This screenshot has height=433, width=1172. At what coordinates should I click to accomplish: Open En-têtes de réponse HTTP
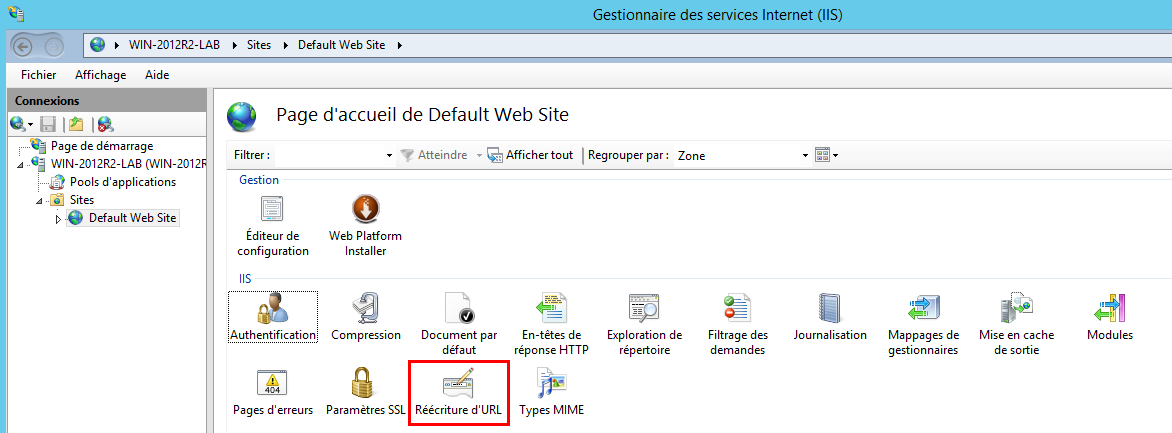pos(552,324)
